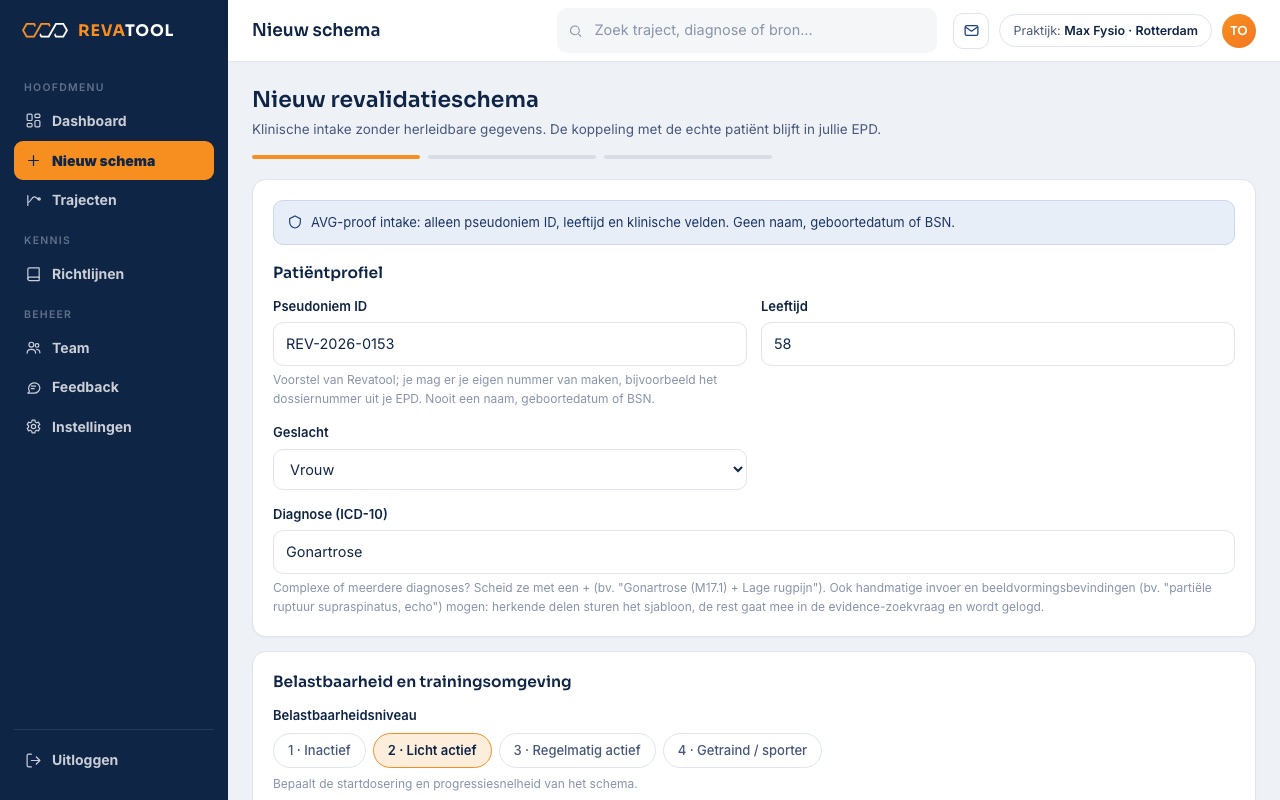Click the Leeftijd field with 58
This screenshot has width=1280, height=800.
coord(998,344)
